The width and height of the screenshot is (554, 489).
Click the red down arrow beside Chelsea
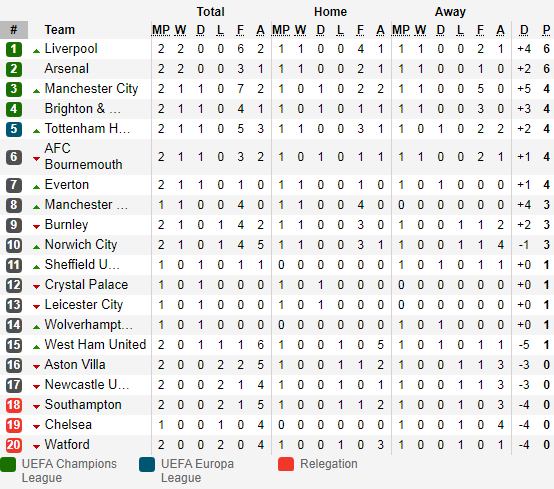pos(36,426)
